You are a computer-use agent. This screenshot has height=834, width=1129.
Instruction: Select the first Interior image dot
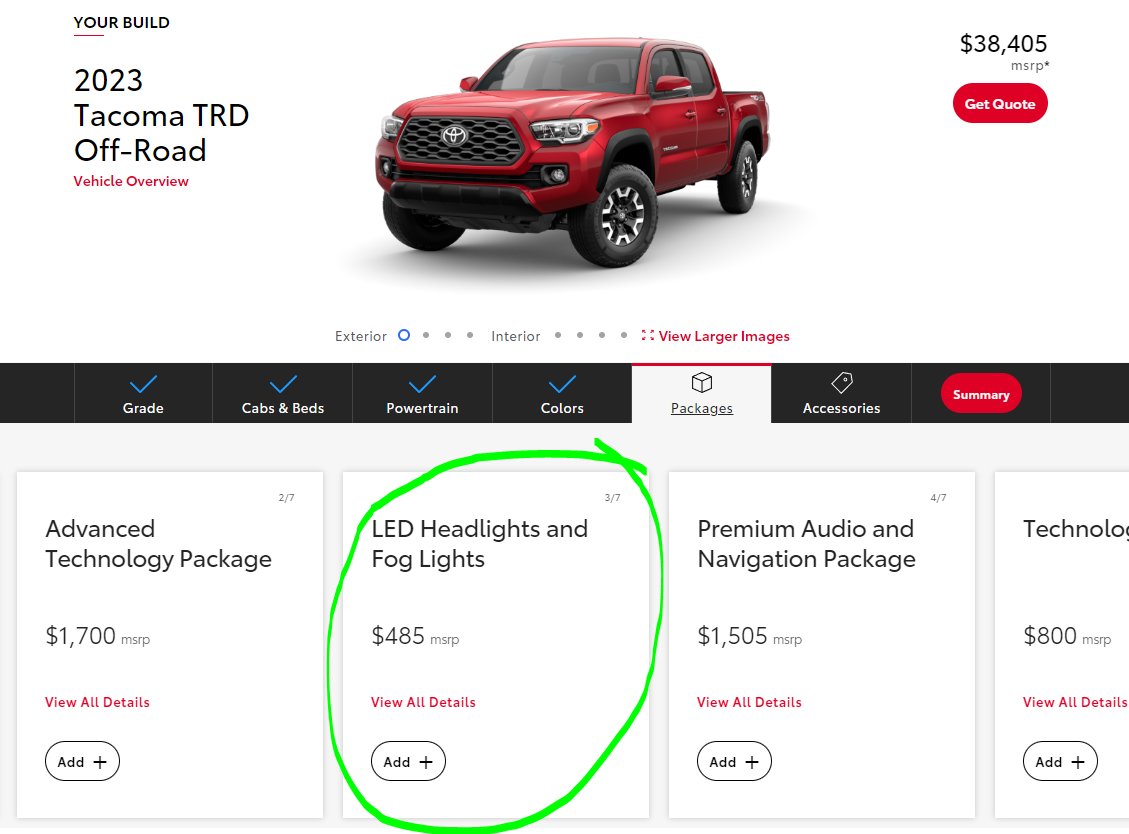click(x=558, y=335)
